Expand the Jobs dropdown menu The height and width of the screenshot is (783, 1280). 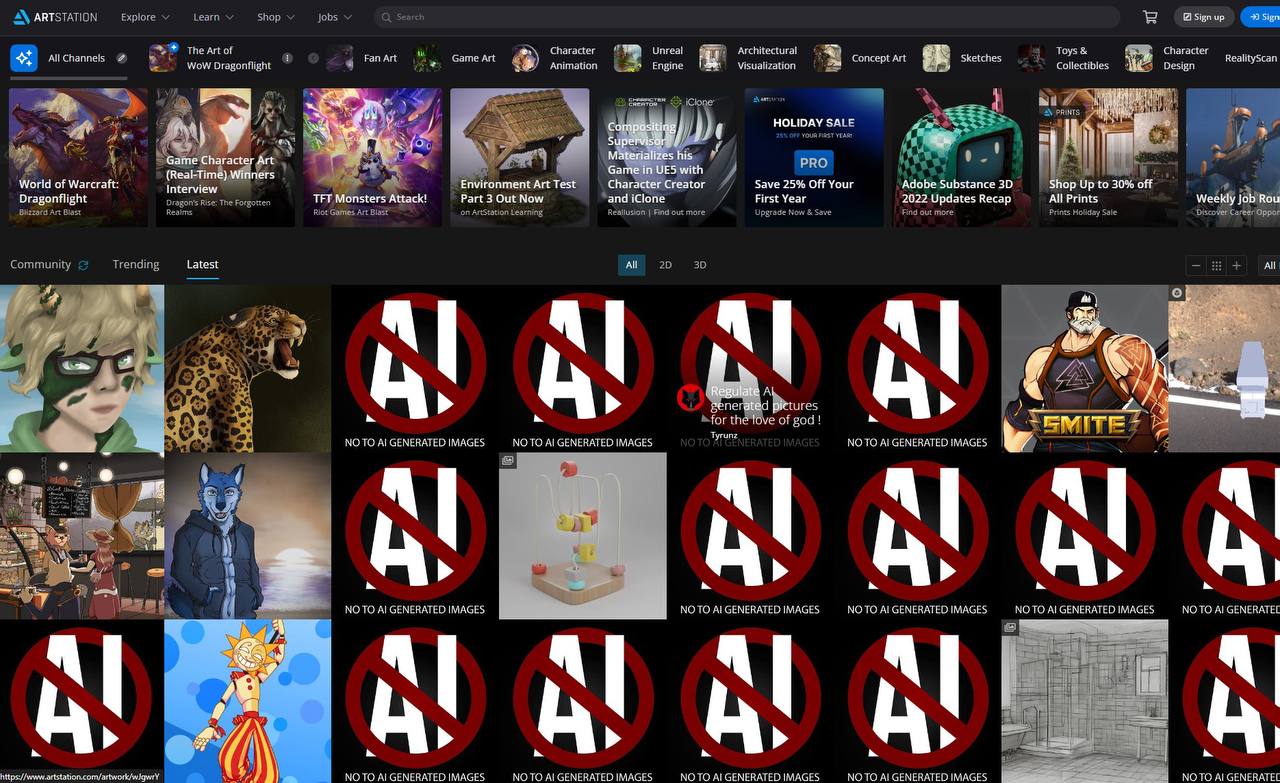tap(335, 17)
